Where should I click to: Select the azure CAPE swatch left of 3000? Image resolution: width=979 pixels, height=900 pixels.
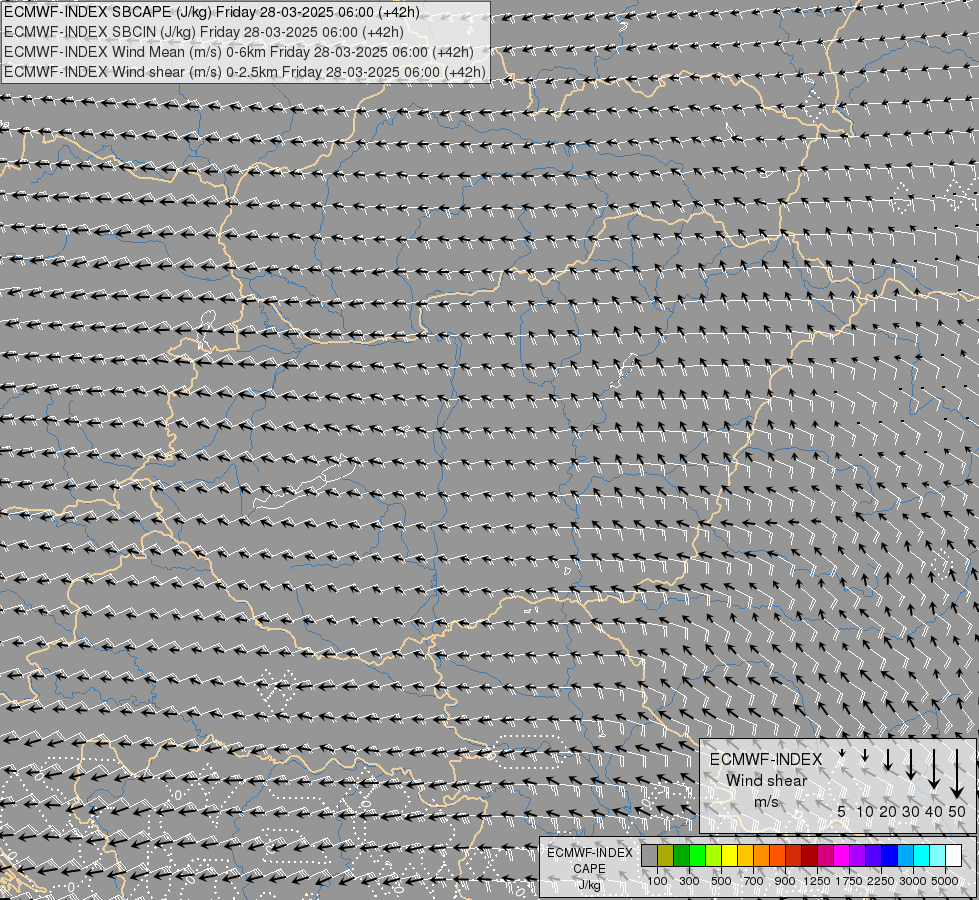905,856
